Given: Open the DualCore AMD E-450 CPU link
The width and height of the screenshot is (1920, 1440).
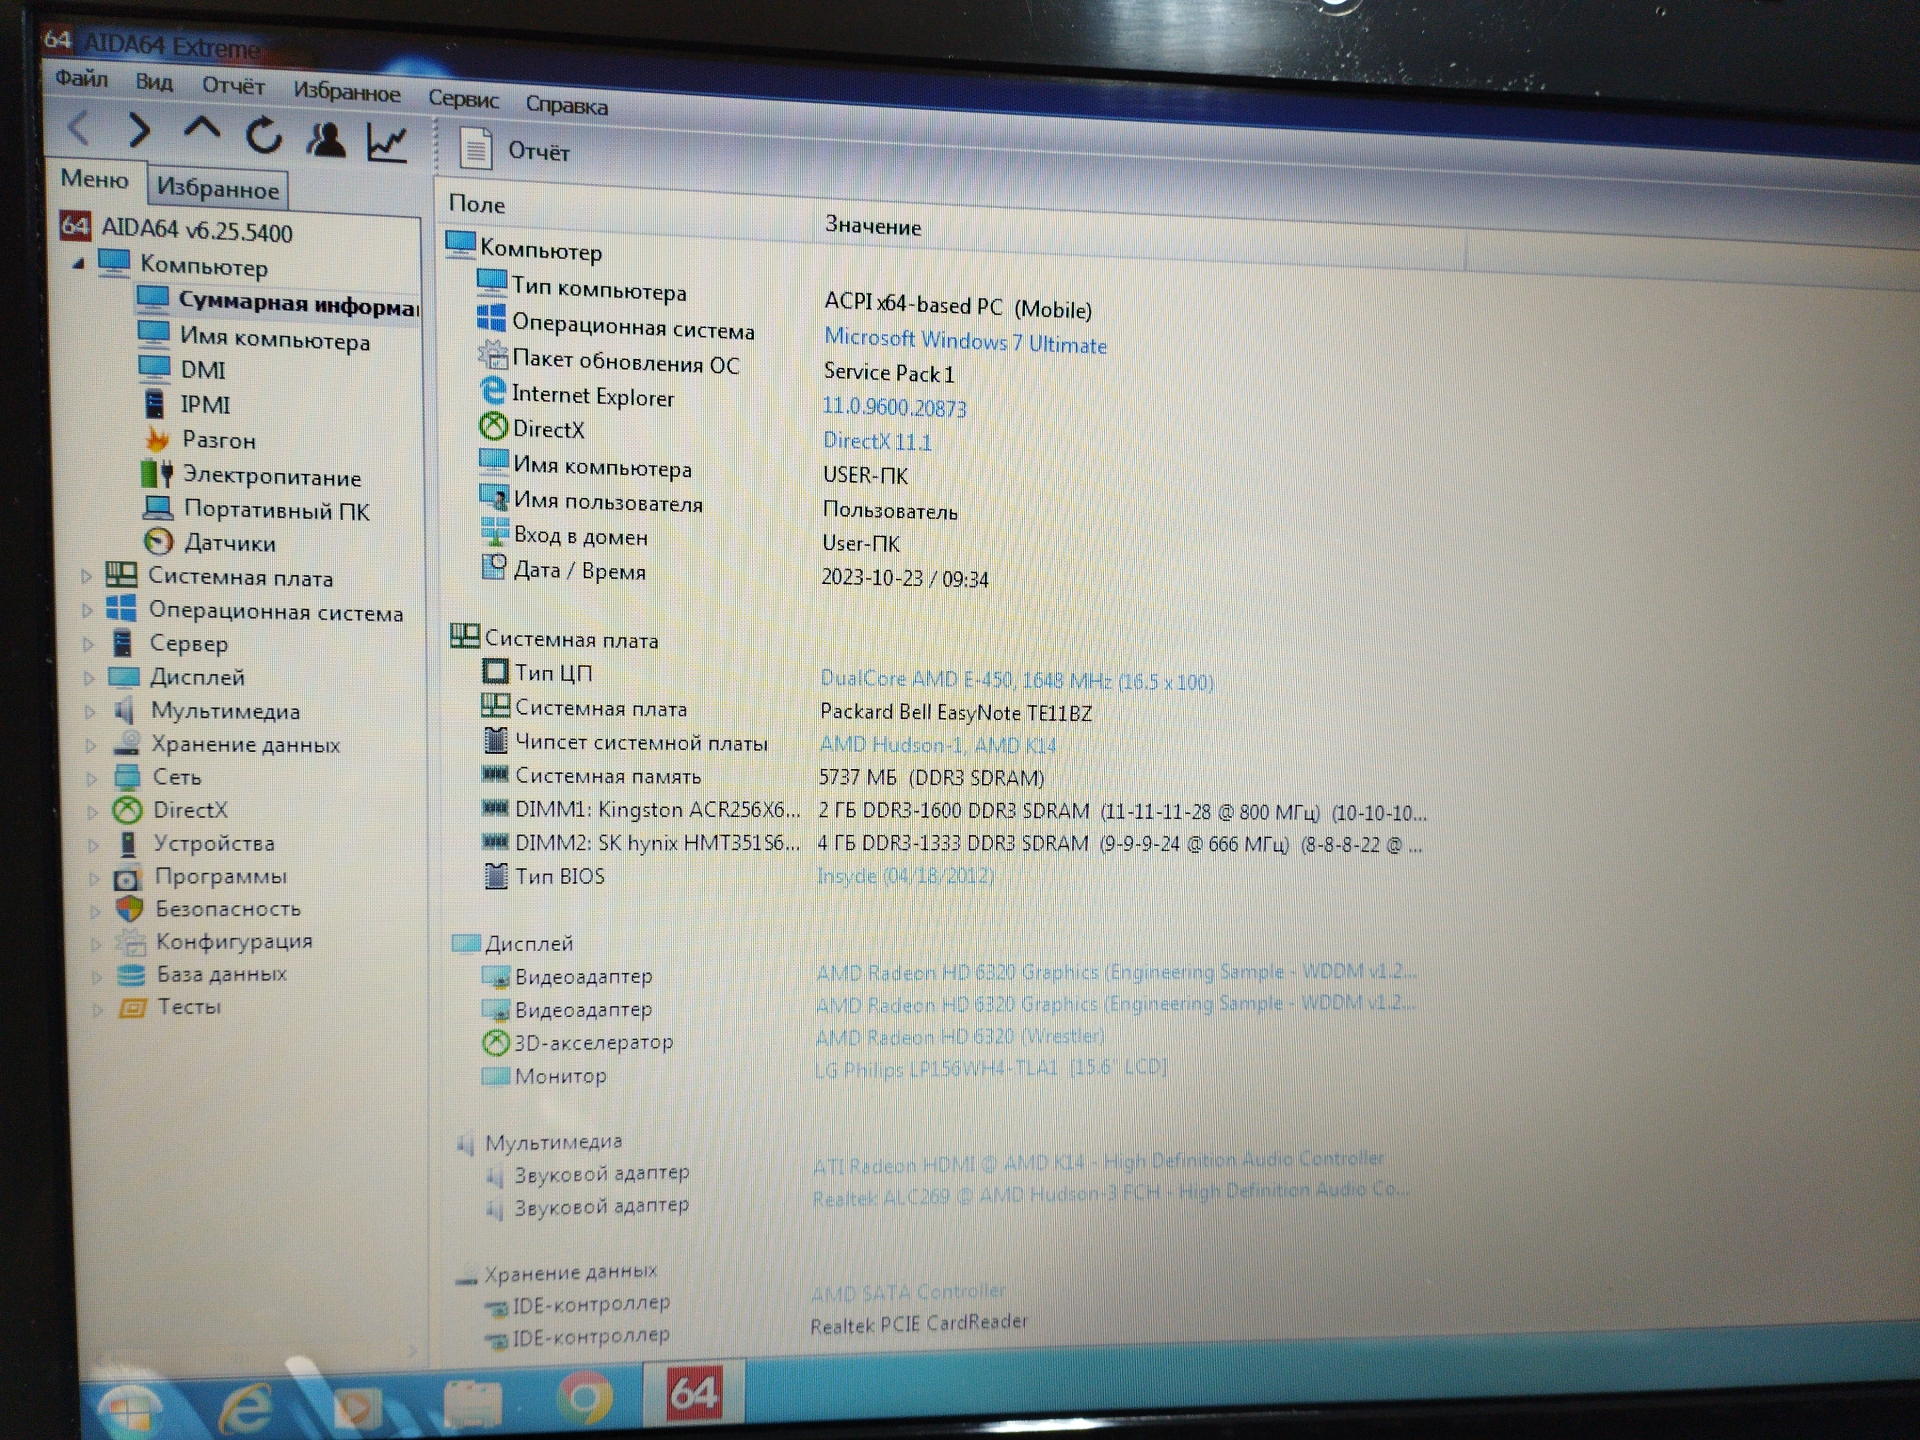Looking at the screenshot, I should pos(1017,680).
